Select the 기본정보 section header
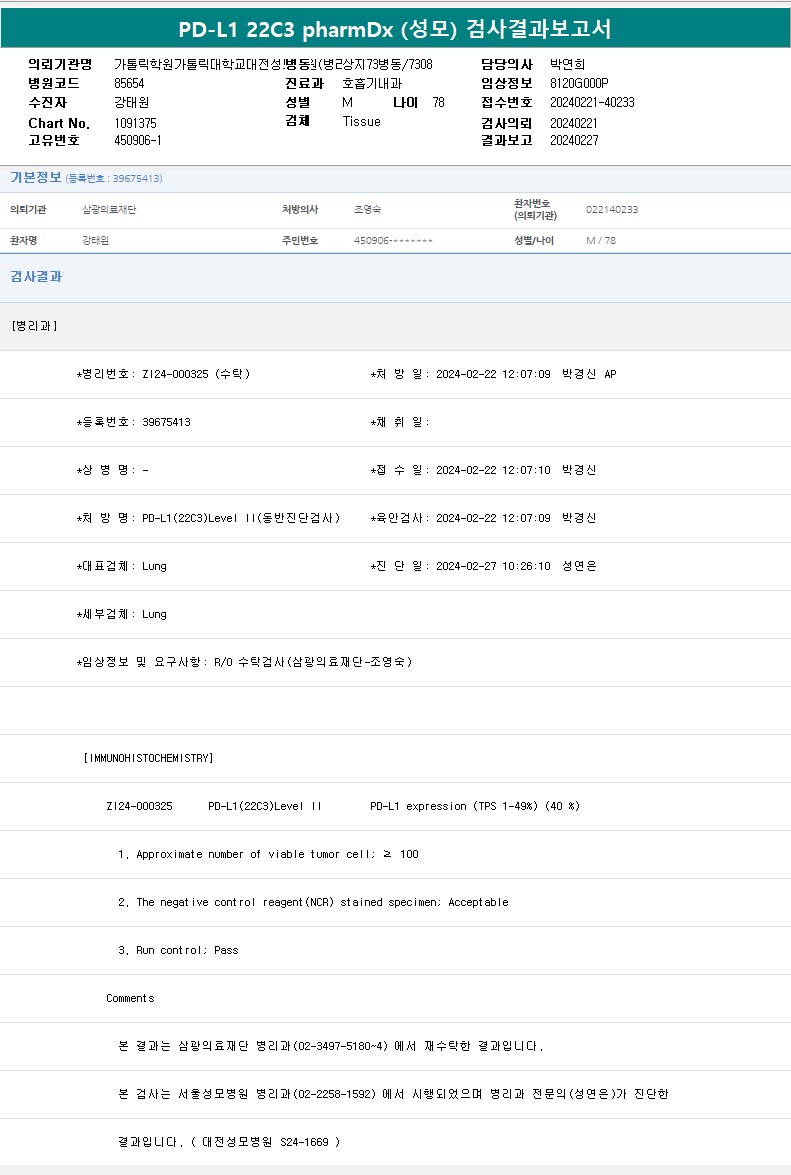 36,178
